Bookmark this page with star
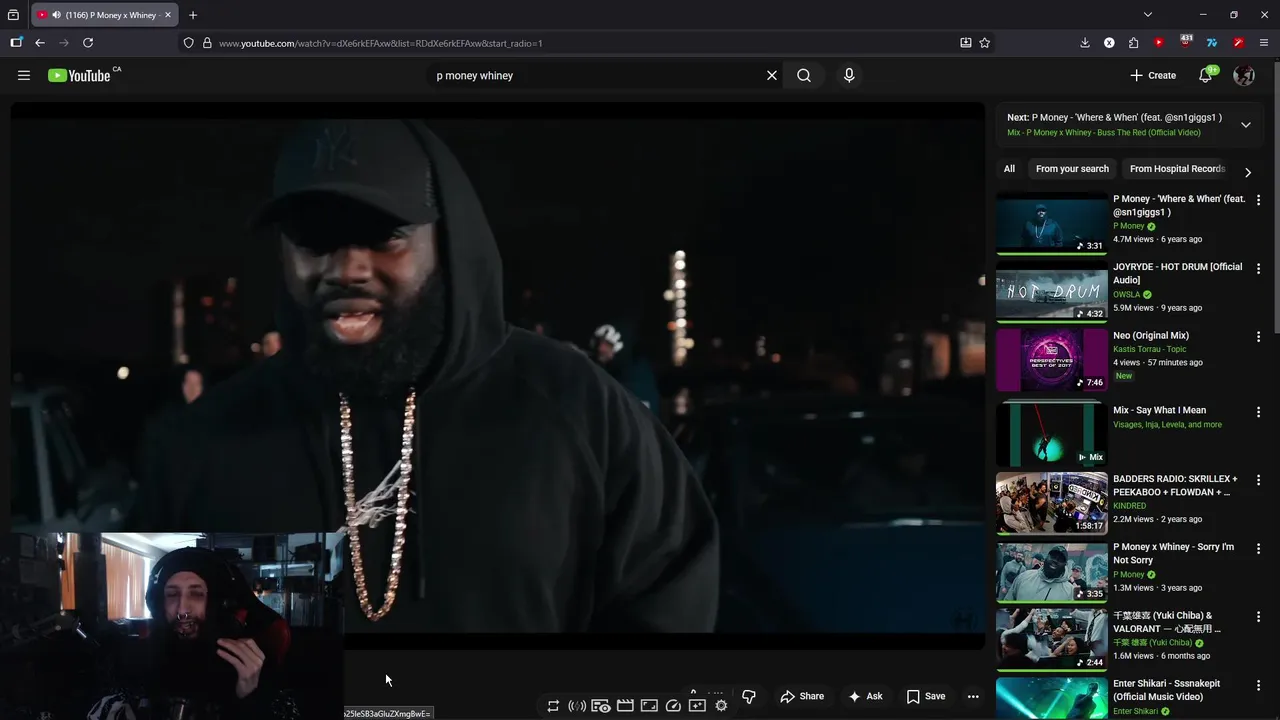Viewport: 1280px width, 720px height. coord(985,43)
